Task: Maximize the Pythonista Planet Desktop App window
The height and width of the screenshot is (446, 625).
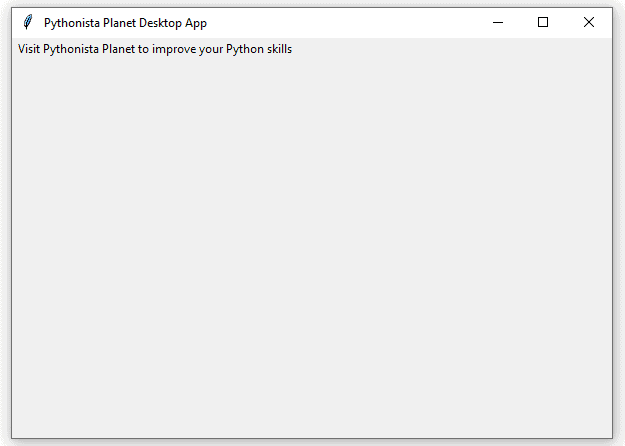Action: click(543, 22)
